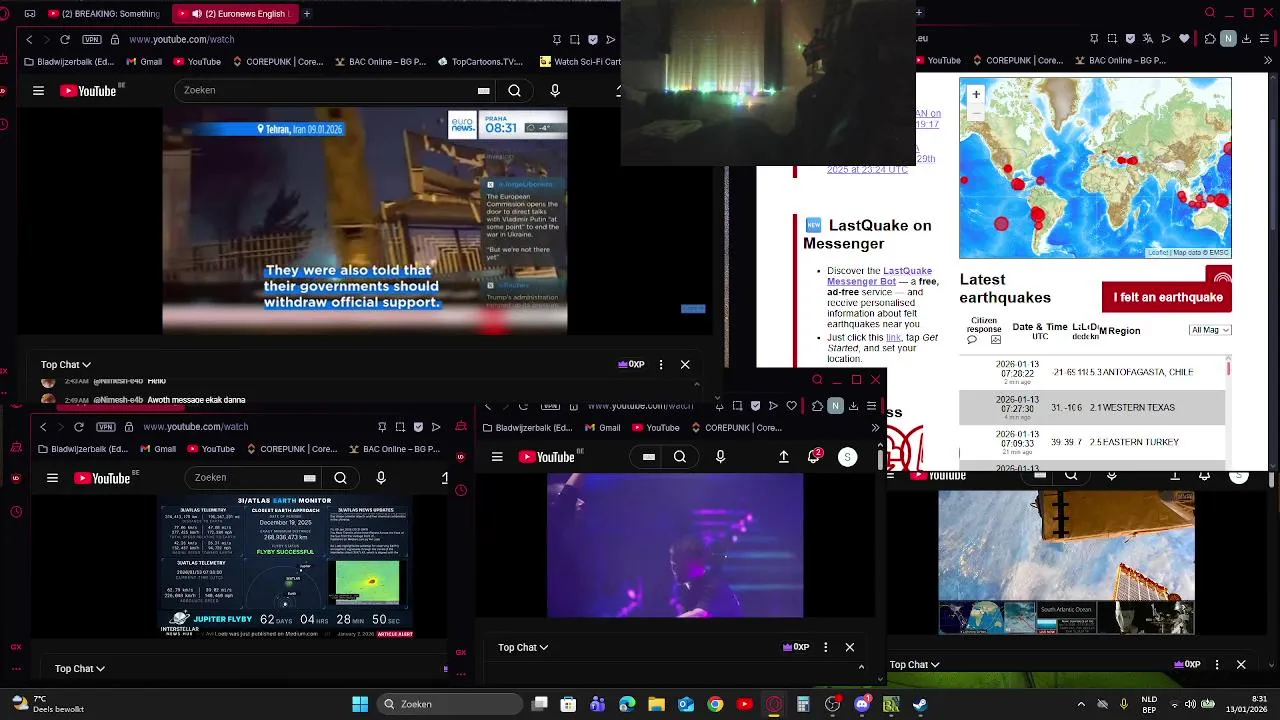Open COREPUNK bookmark in 3I/ATLAS window
This screenshot has width=1280, height=720.
tap(292, 450)
